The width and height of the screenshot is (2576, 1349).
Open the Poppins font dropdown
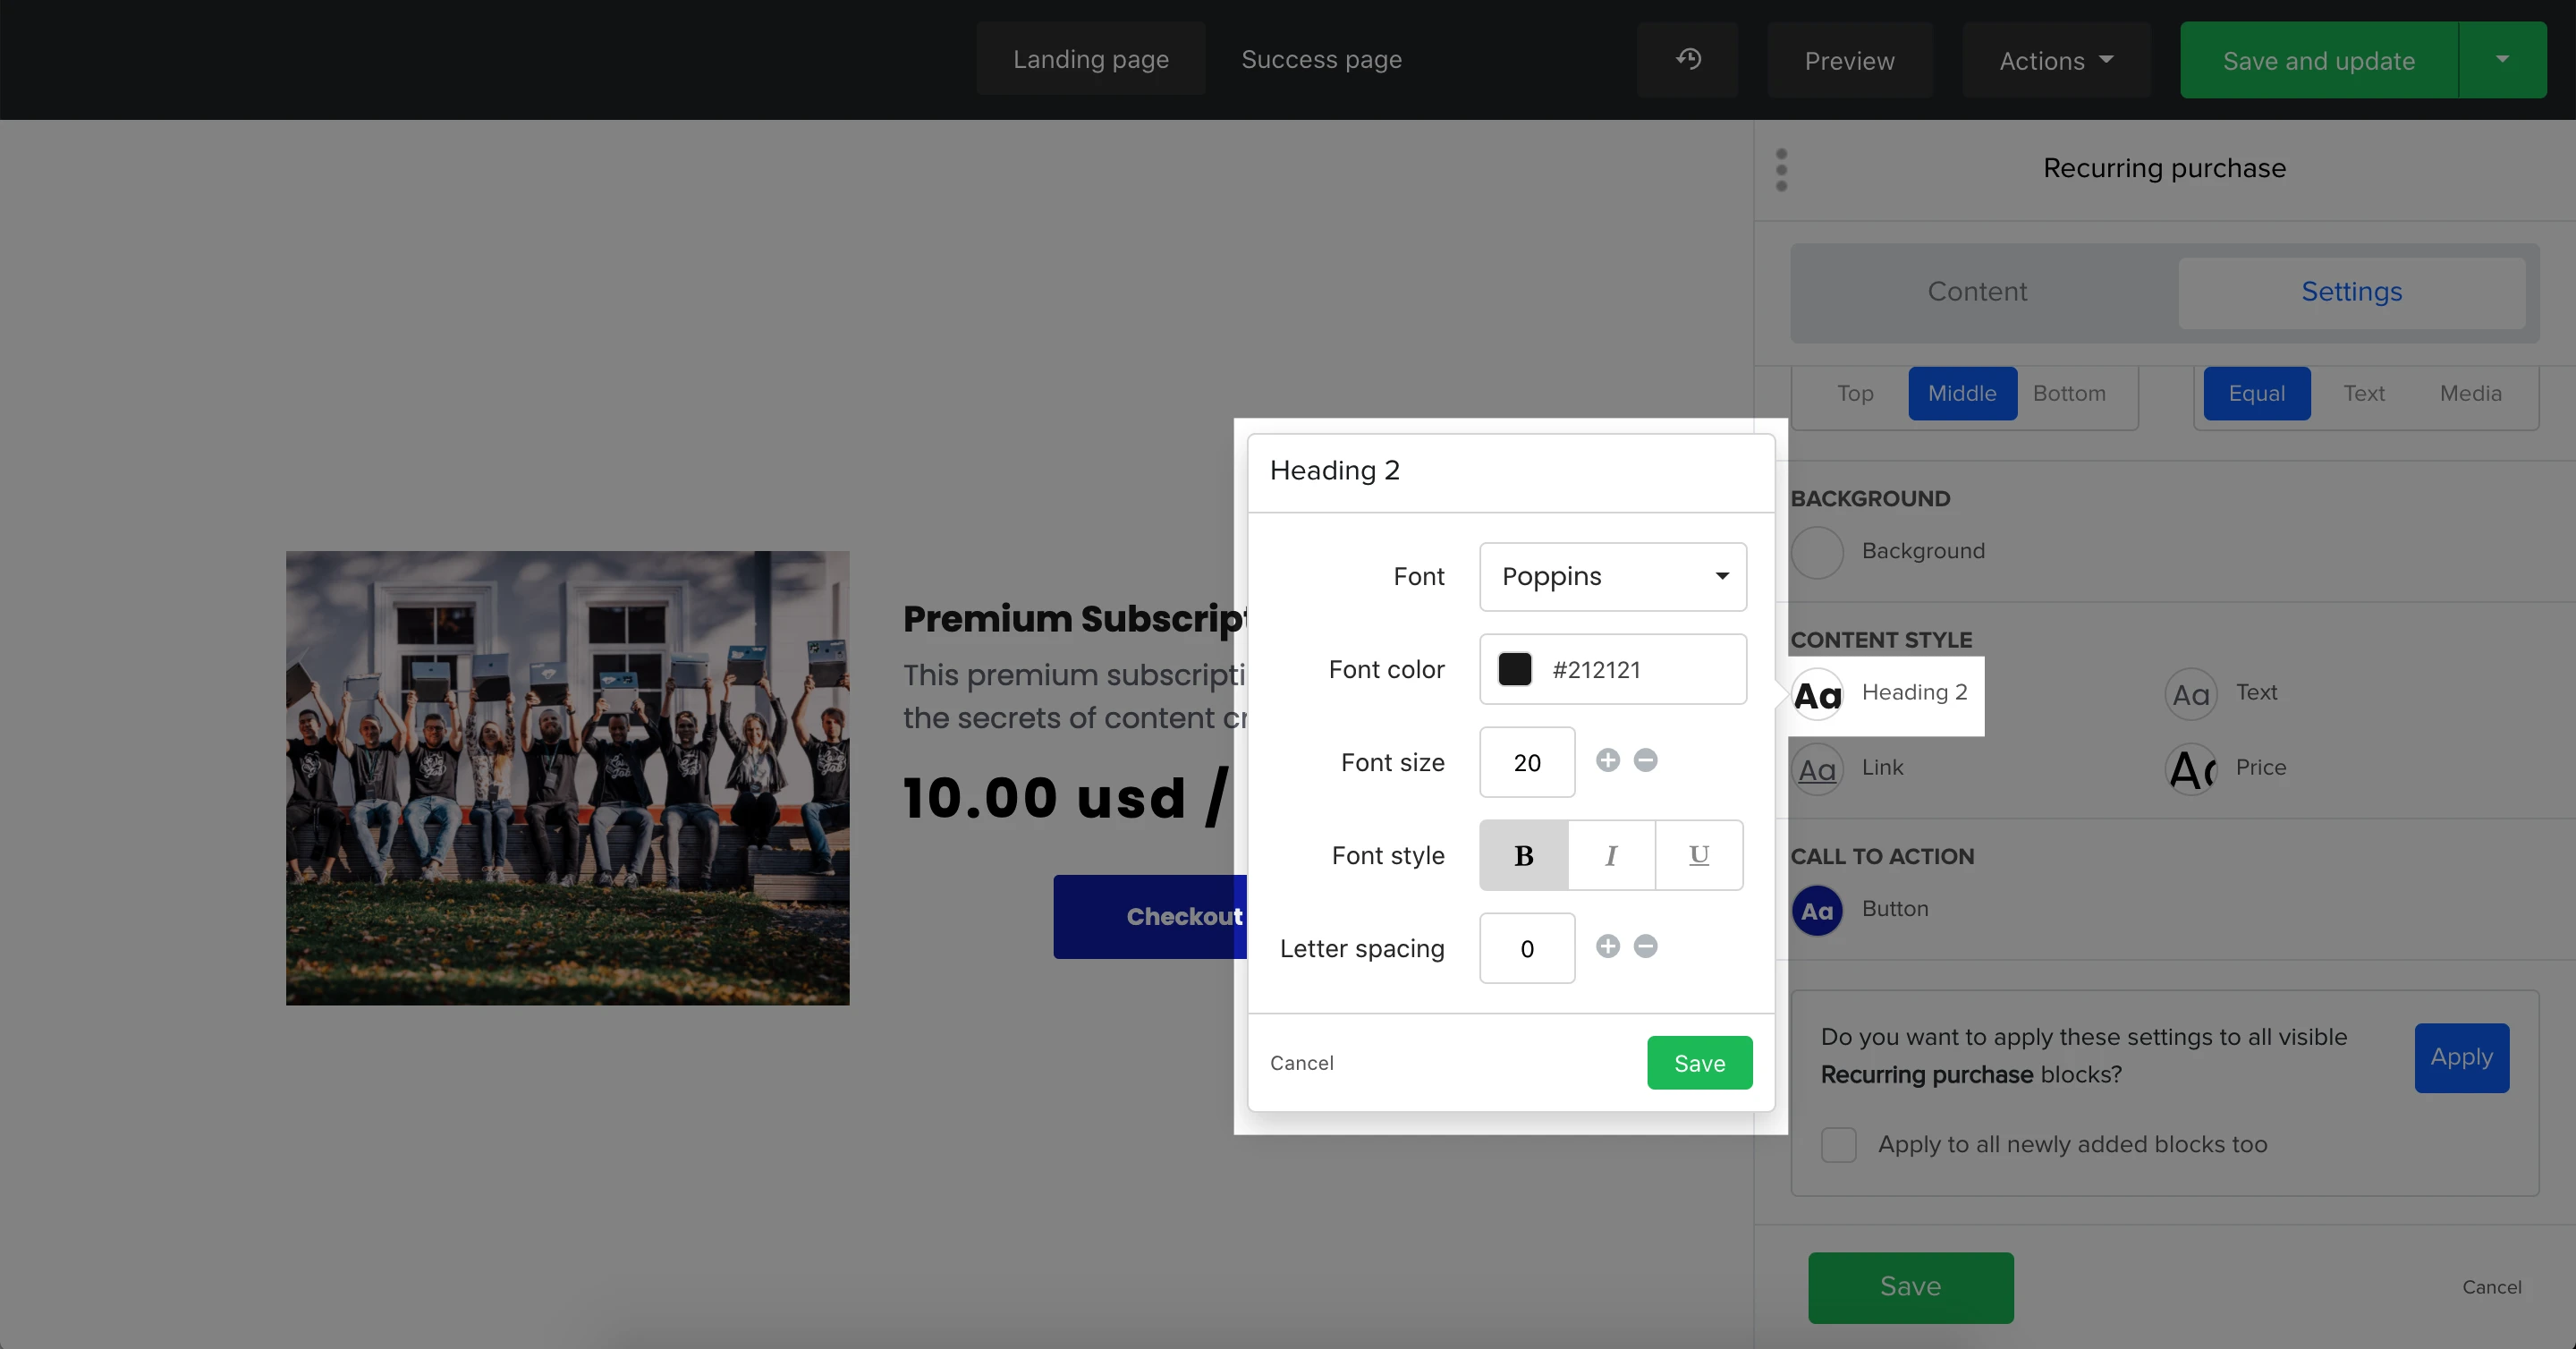point(1612,576)
